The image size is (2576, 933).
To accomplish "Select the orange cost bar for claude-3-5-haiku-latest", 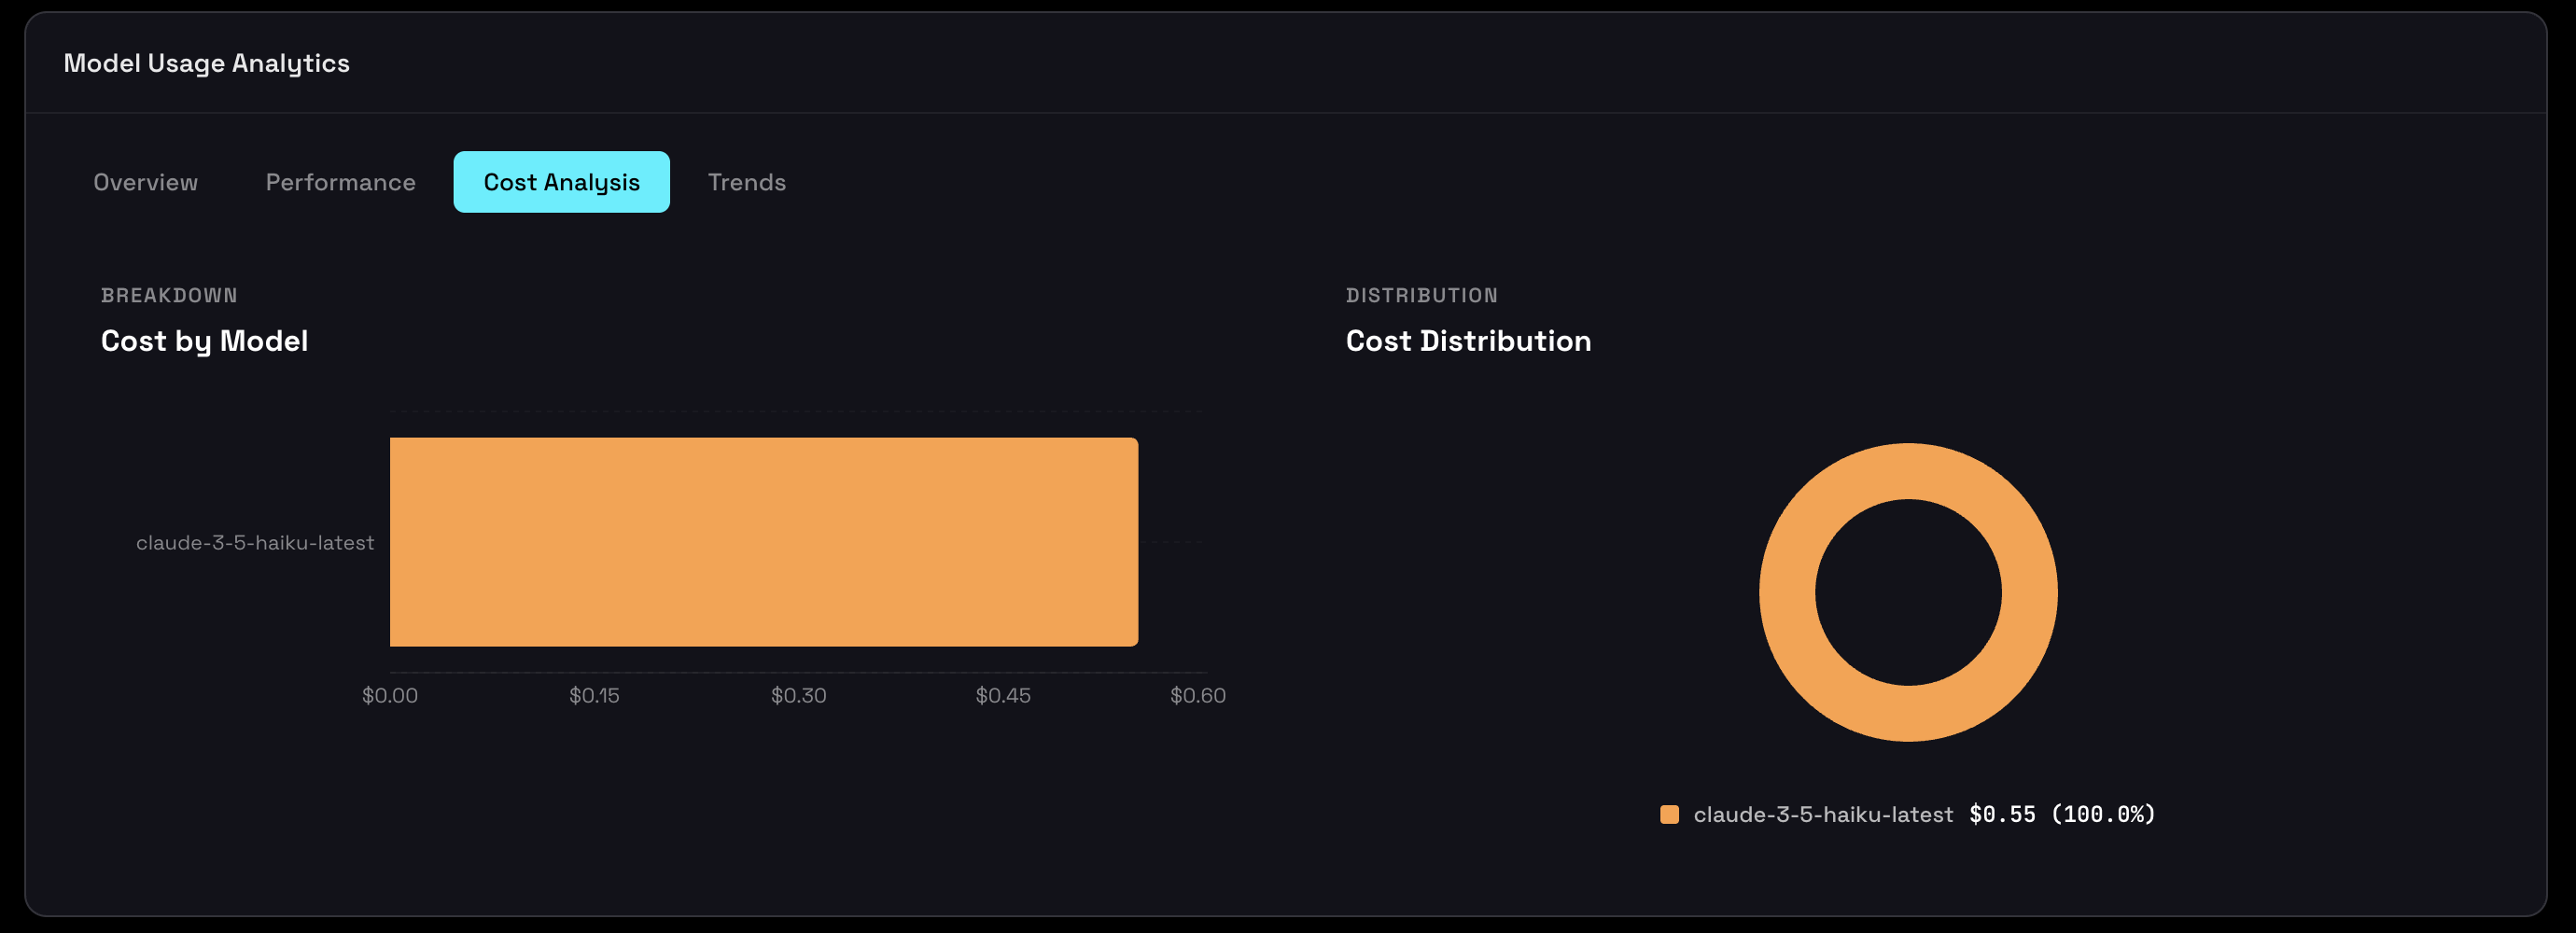I will (763, 540).
